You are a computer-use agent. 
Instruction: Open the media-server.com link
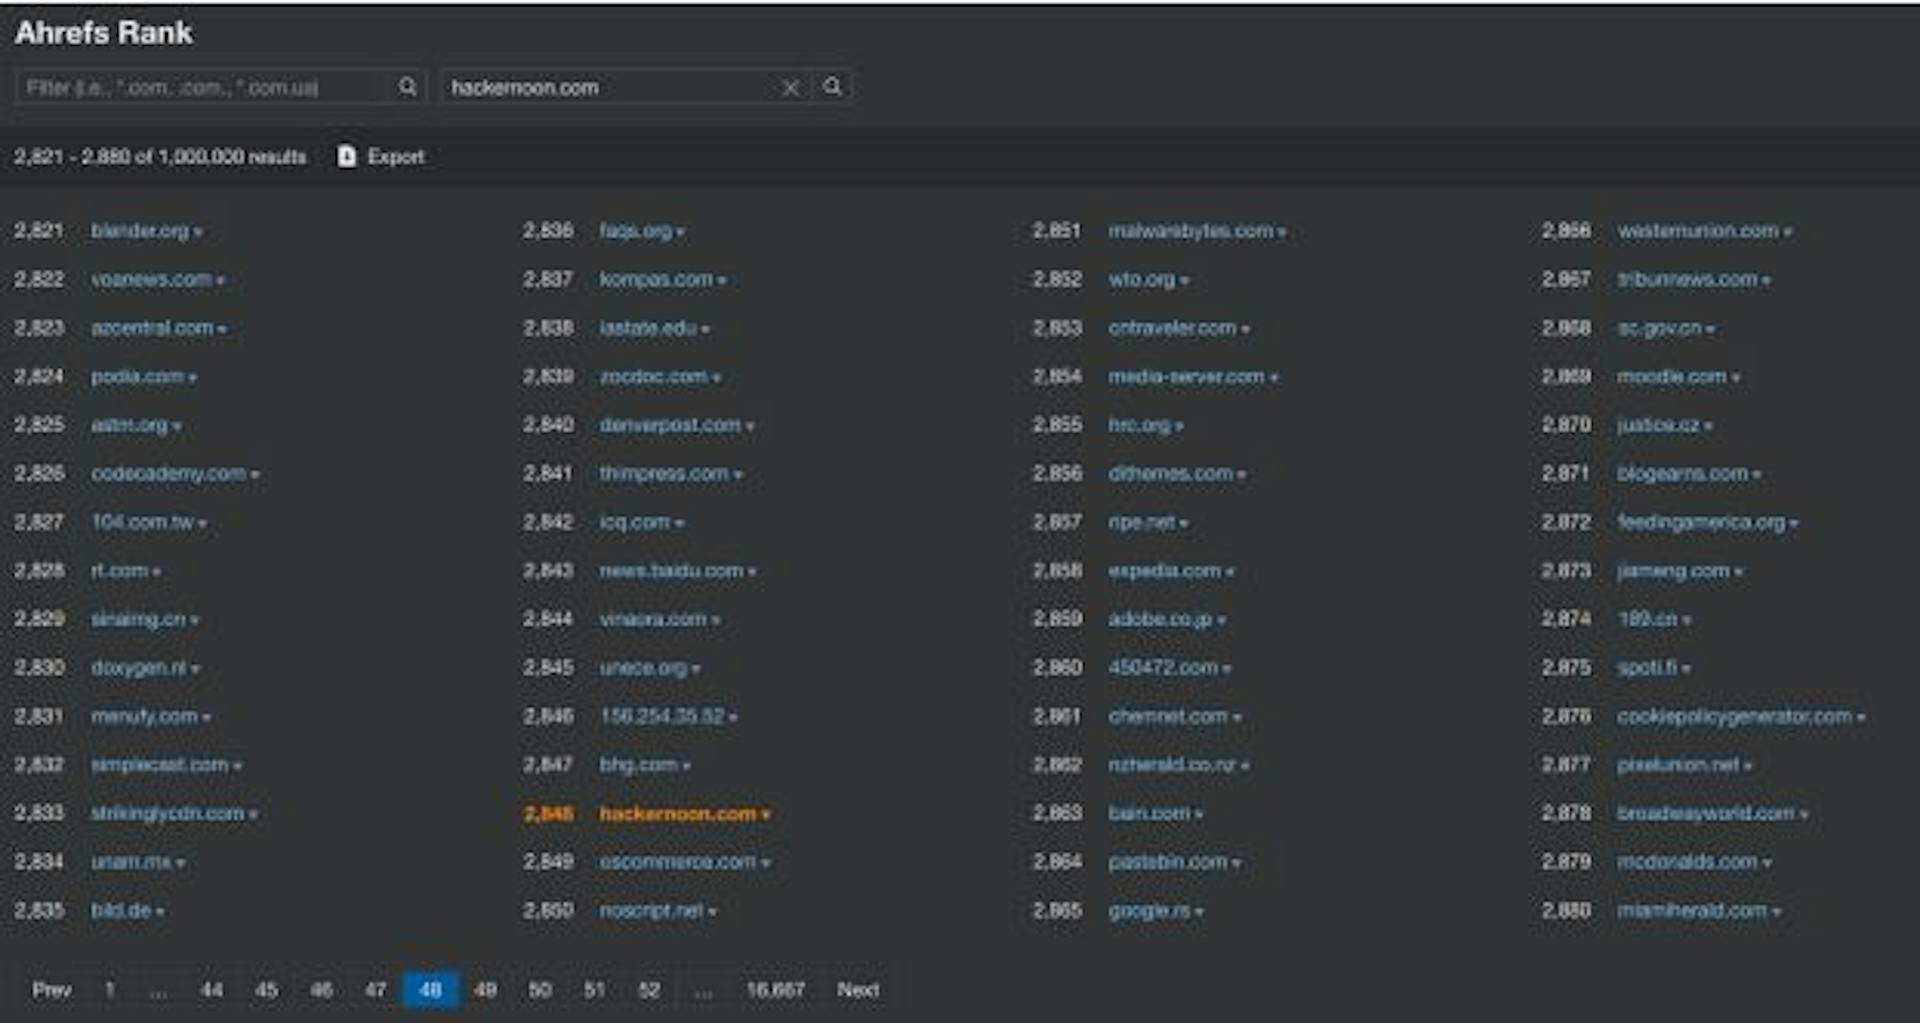[1187, 377]
